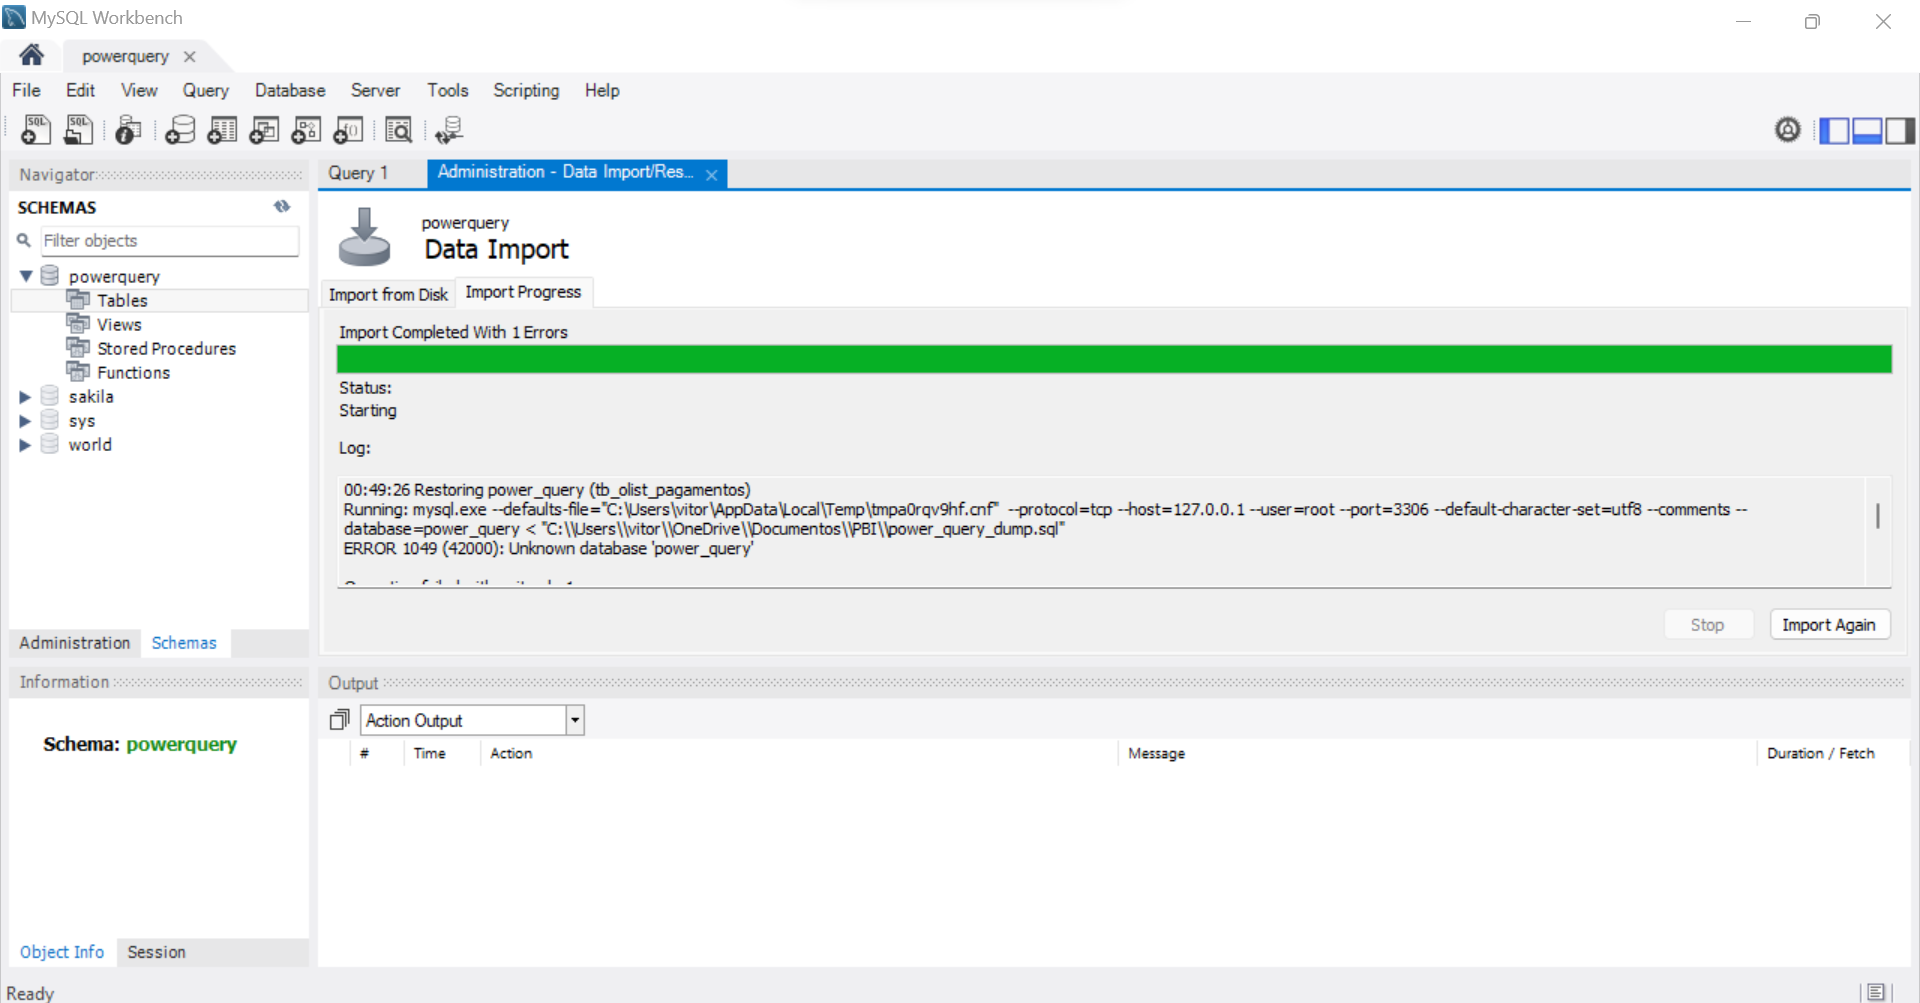The width and height of the screenshot is (1920, 1003).
Task: Open the Edit menu
Action: (80, 90)
